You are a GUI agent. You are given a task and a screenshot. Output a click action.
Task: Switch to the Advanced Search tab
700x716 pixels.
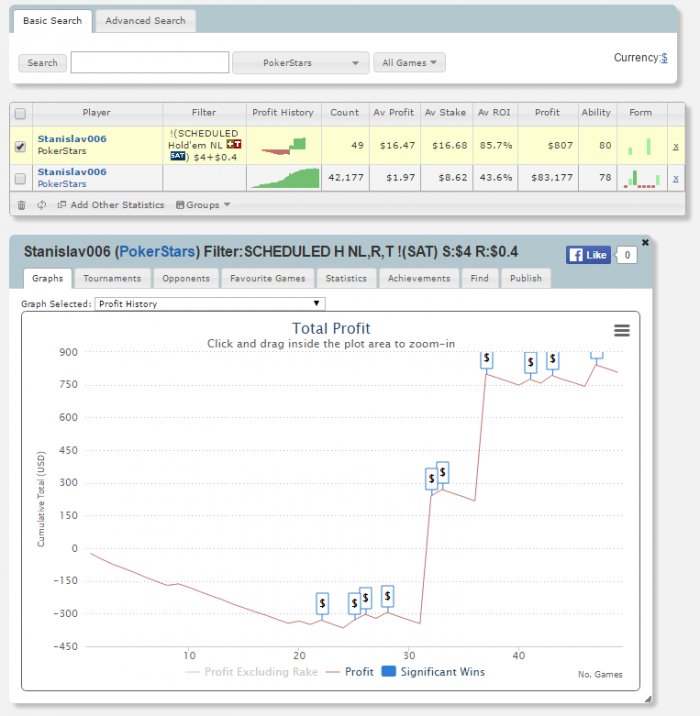(145, 21)
